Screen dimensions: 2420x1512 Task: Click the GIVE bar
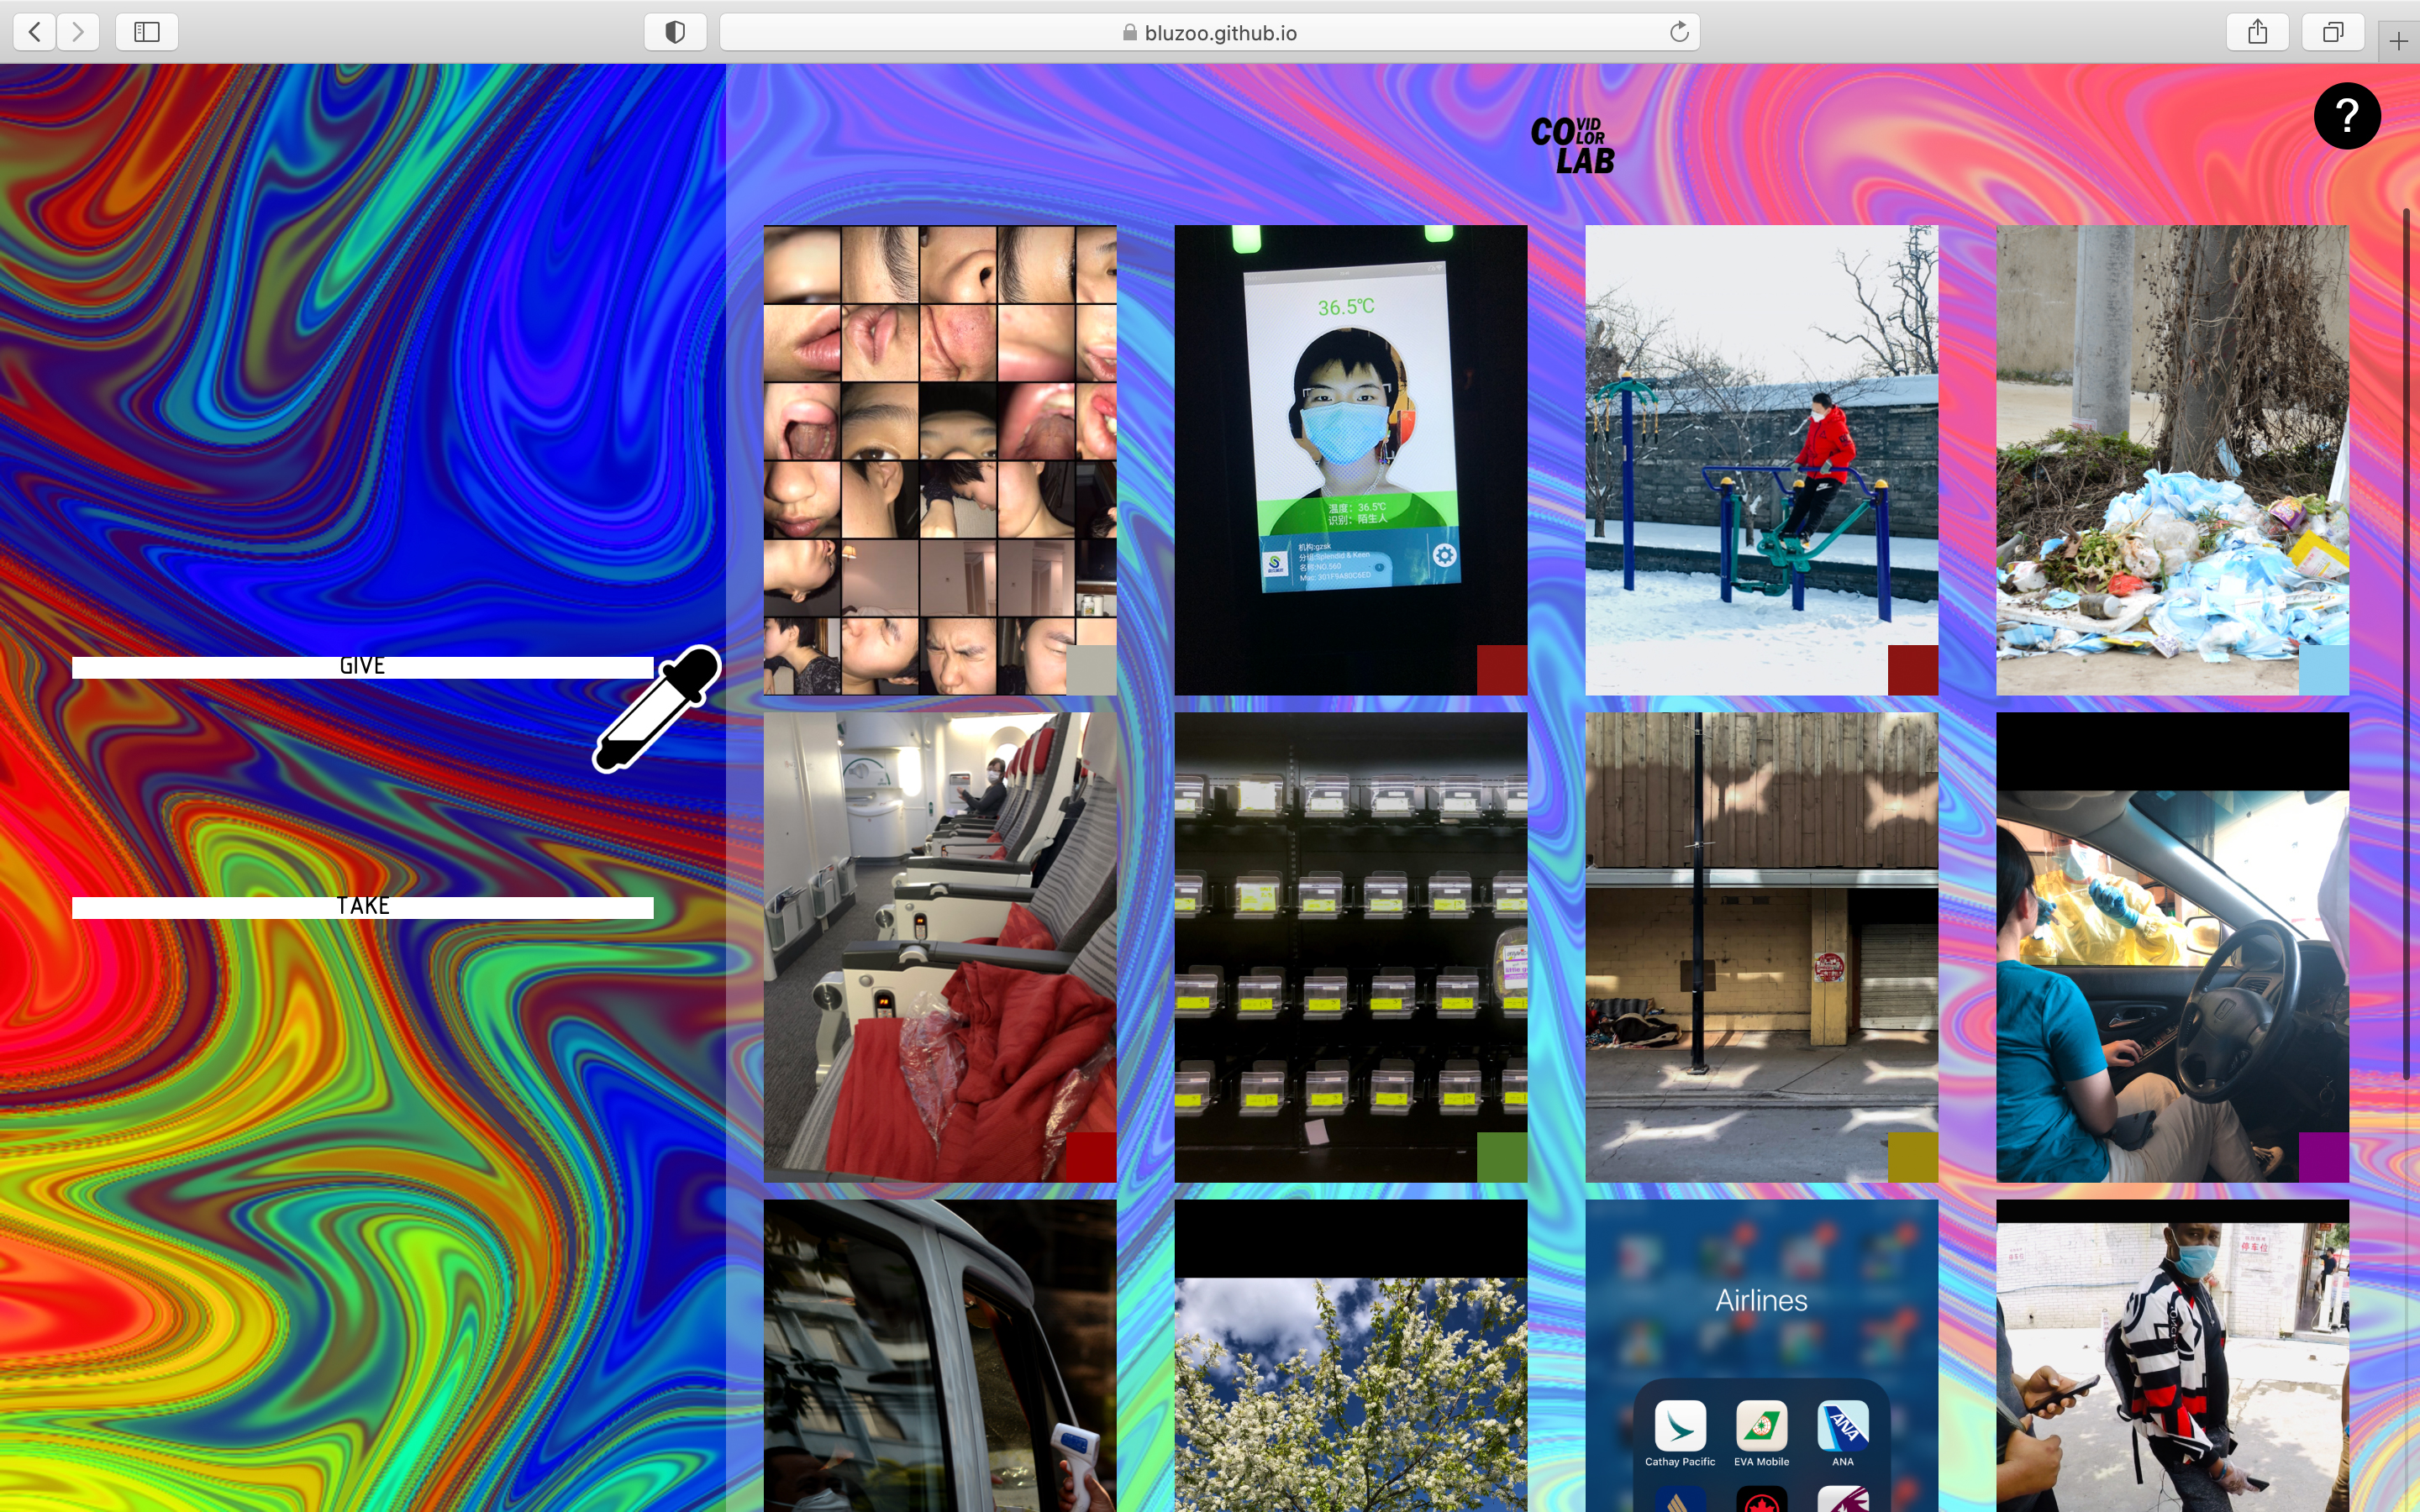pyautogui.click(x=362, y=667)
